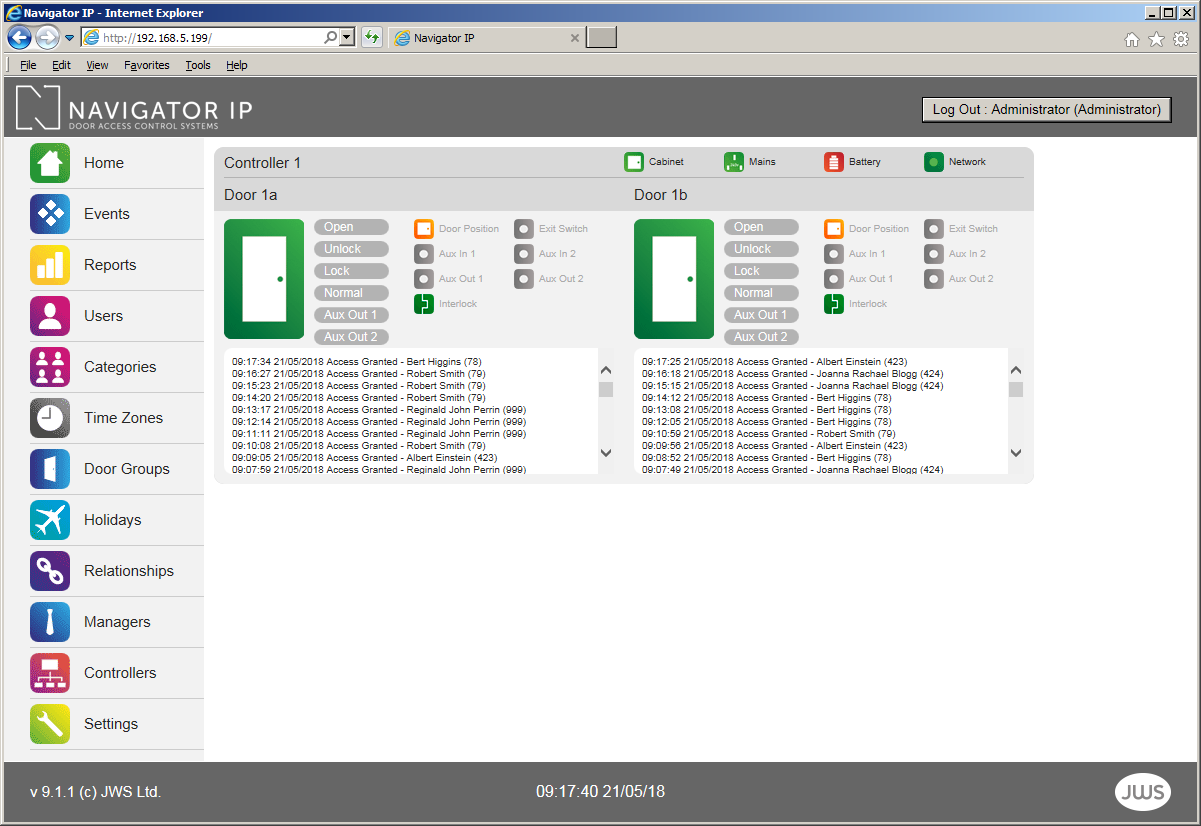Unlock Door 1a

pos(351,249)
